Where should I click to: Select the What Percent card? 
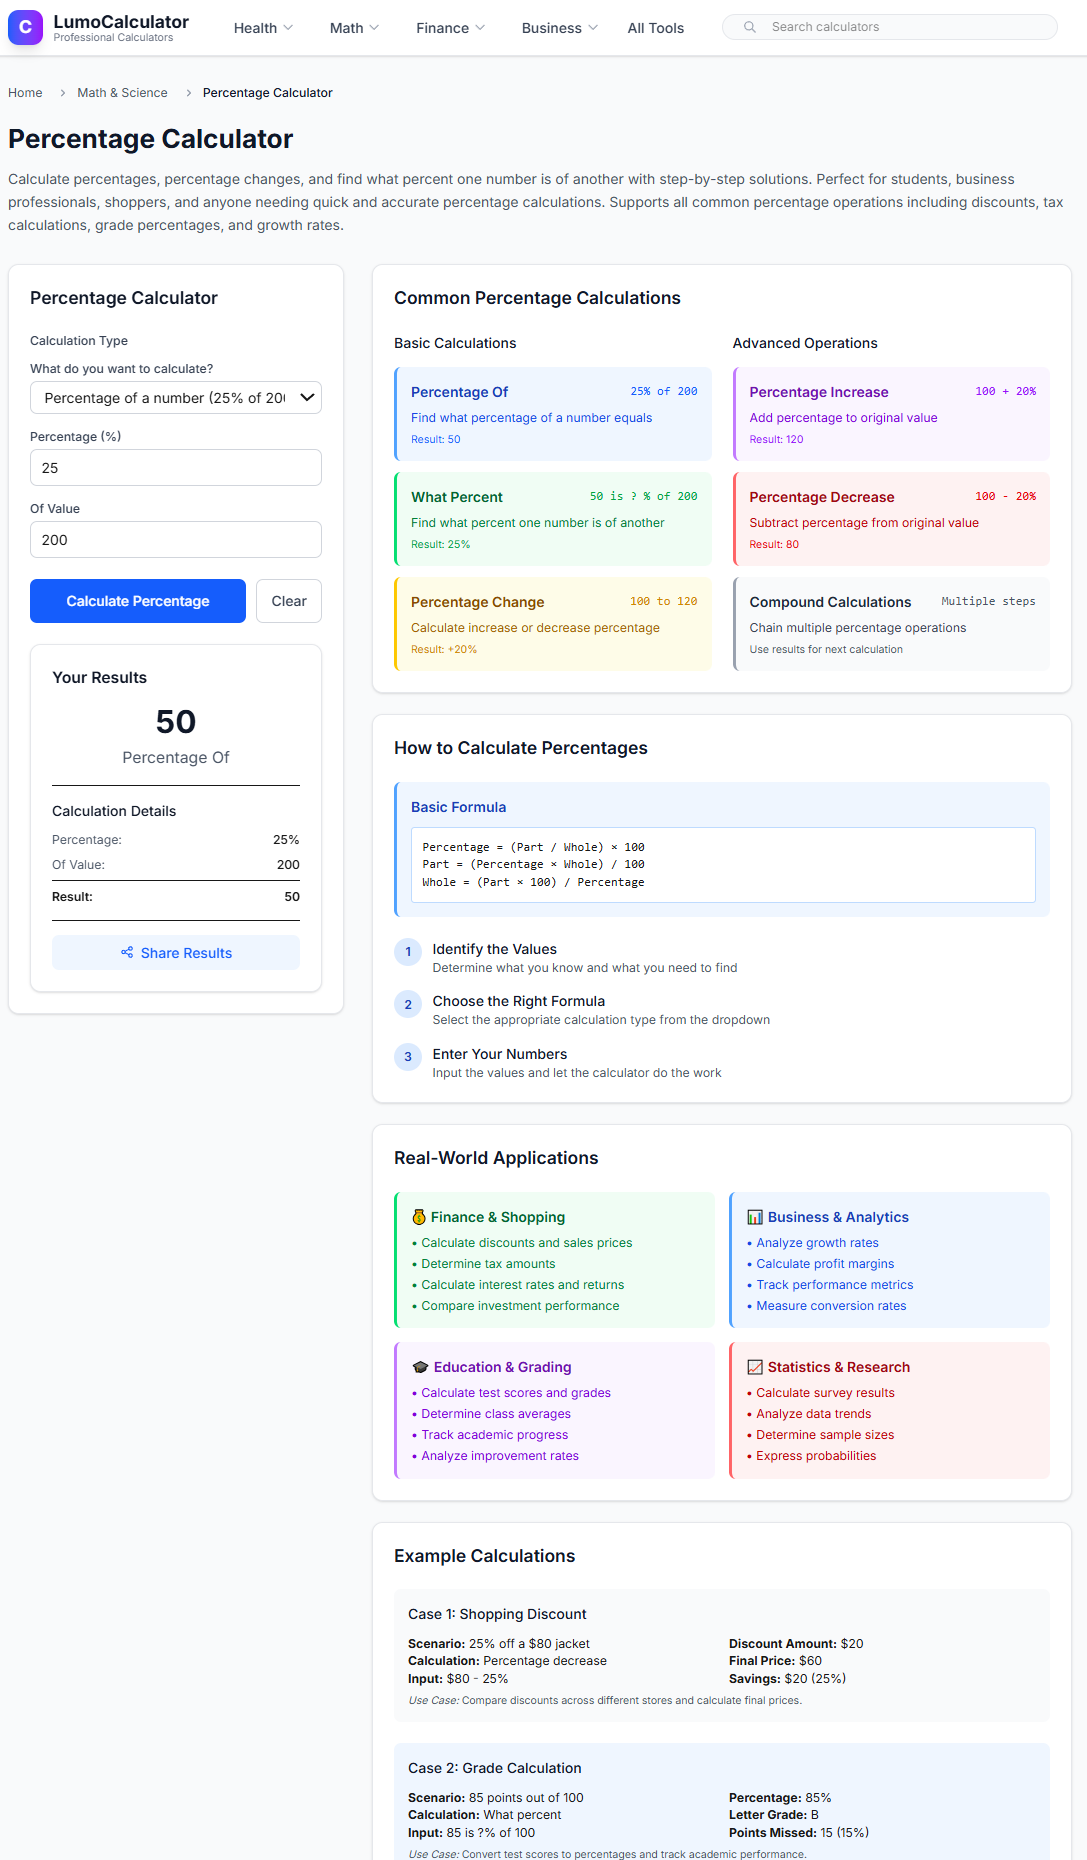click(x=553, y=519)
